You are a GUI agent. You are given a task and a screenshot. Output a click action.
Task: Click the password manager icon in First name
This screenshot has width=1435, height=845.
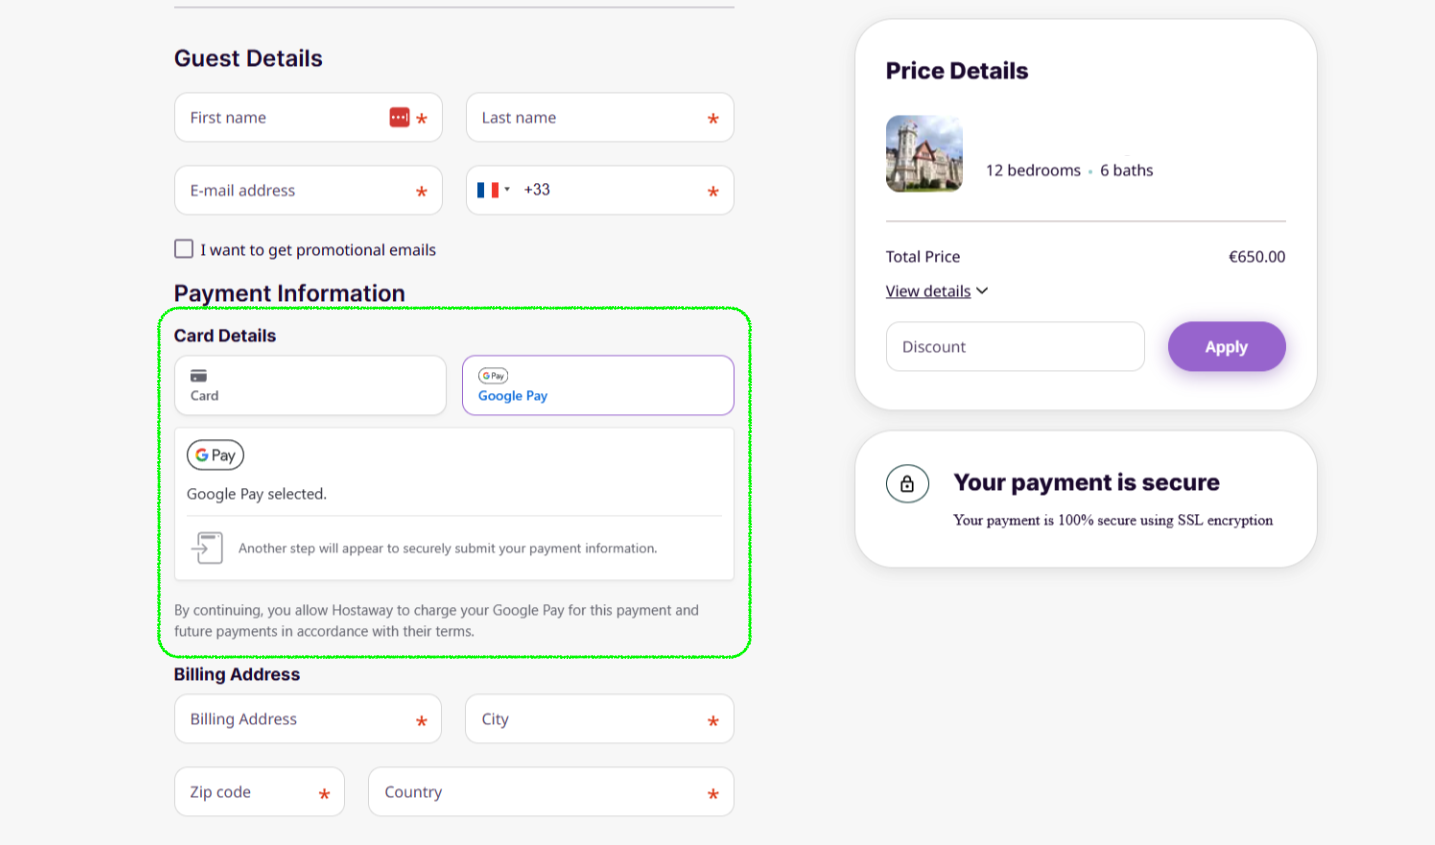tap(399, 117)
